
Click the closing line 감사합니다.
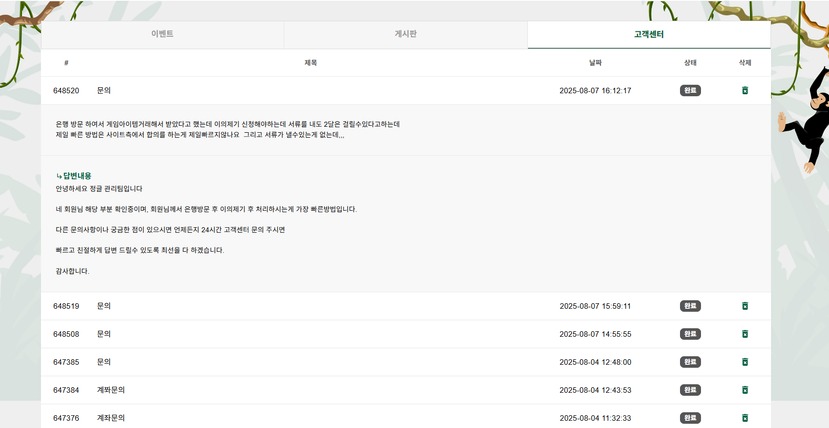click(72, 271)
